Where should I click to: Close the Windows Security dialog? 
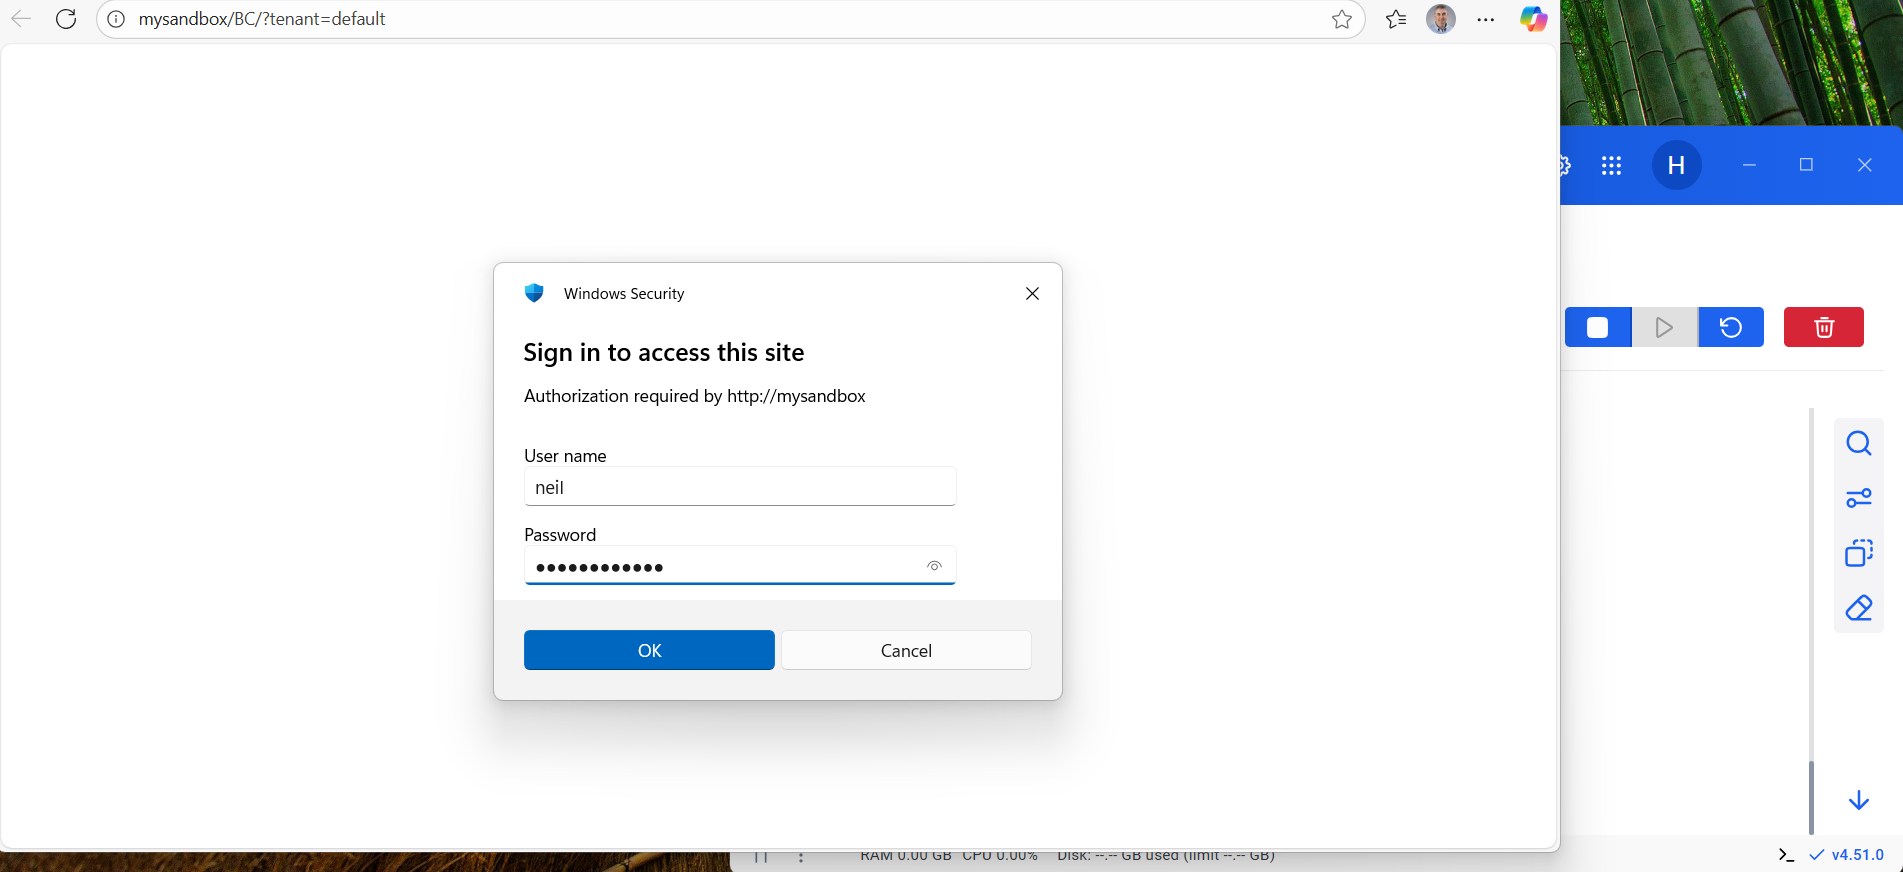1032,293
